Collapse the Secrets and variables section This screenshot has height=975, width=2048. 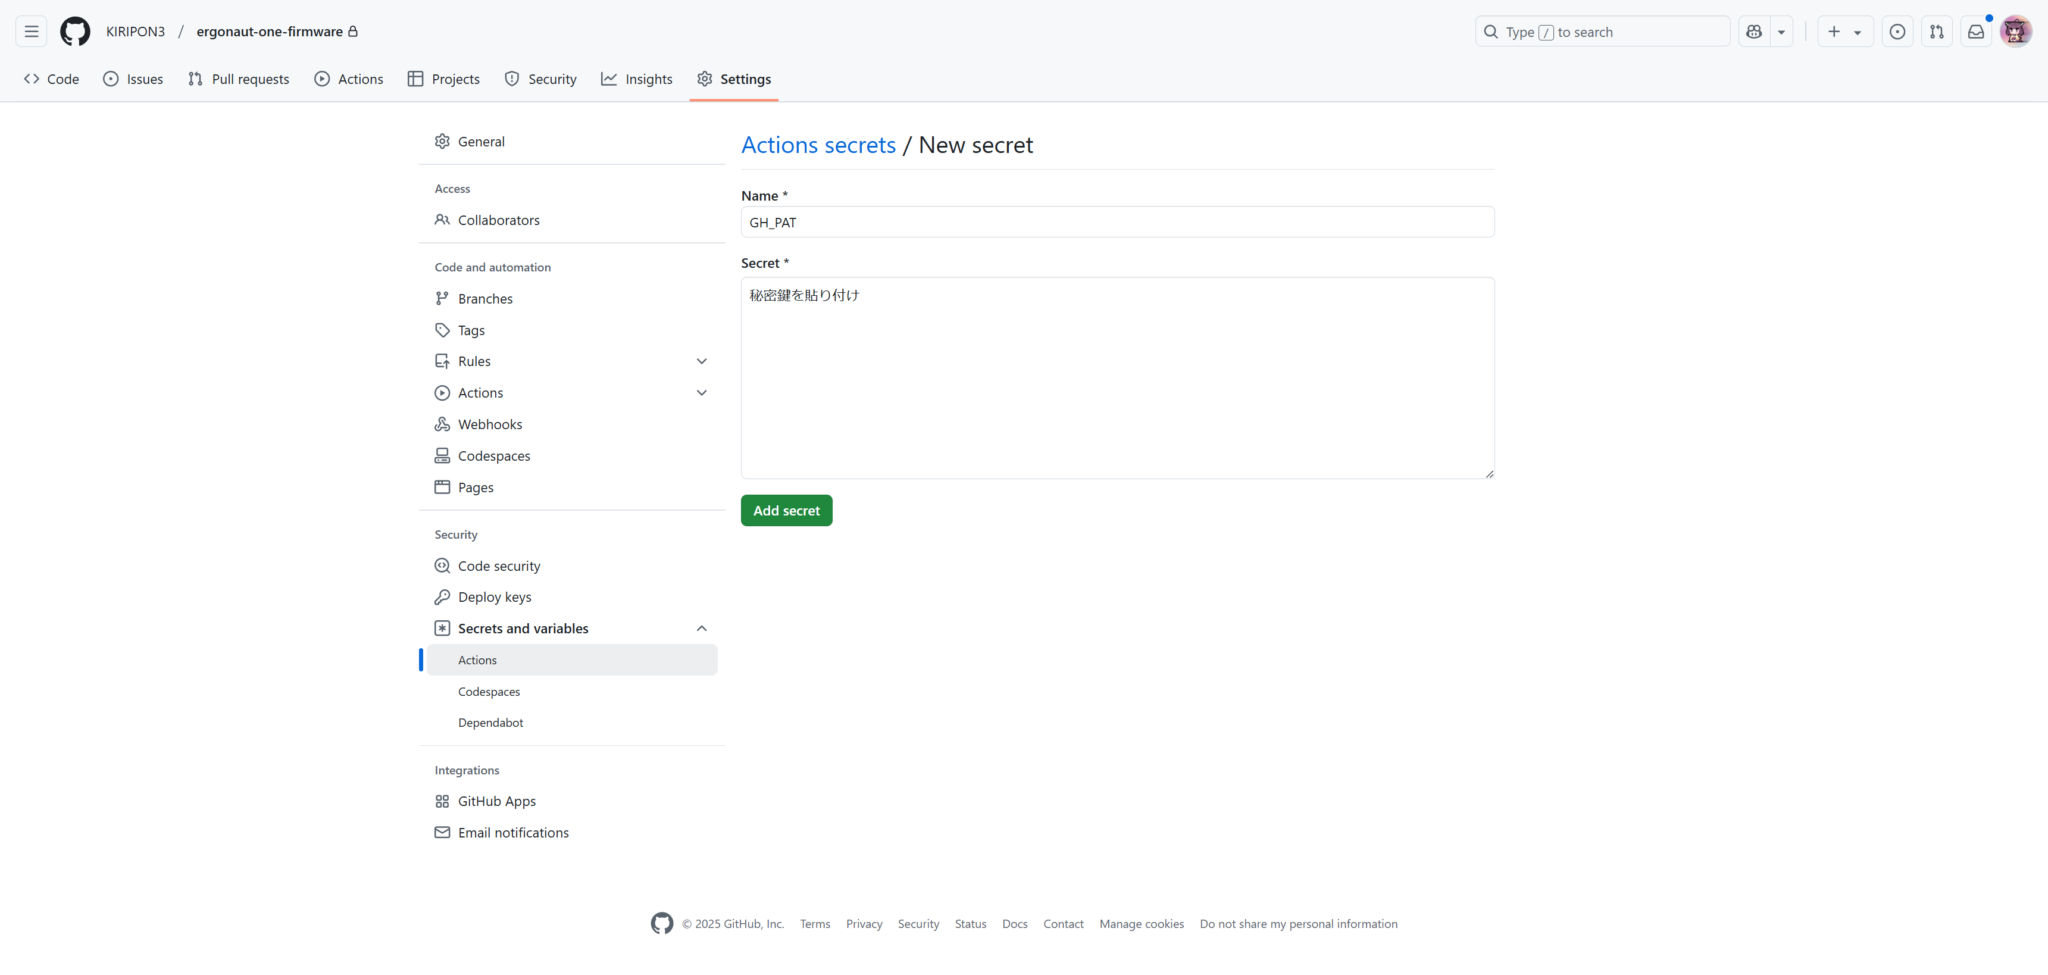point(701,629)
